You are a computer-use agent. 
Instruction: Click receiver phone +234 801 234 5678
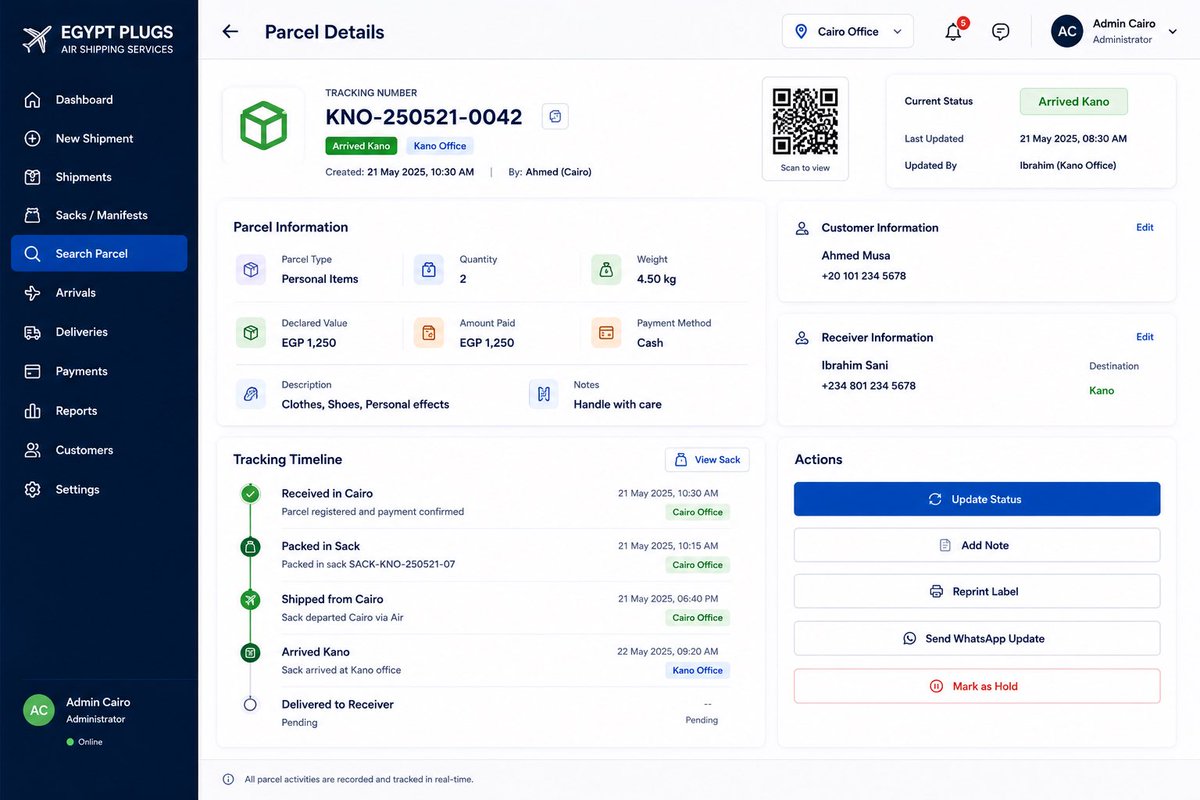tap(868, 386)
